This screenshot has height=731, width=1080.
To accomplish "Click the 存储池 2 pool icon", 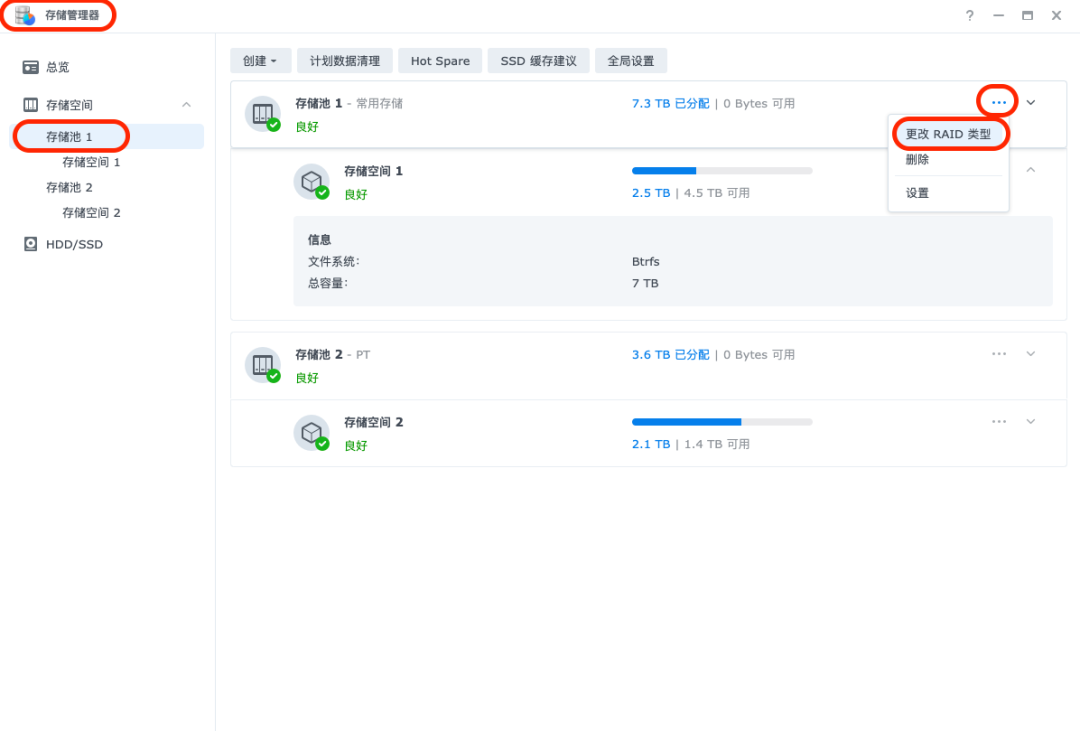I will 262,365.
